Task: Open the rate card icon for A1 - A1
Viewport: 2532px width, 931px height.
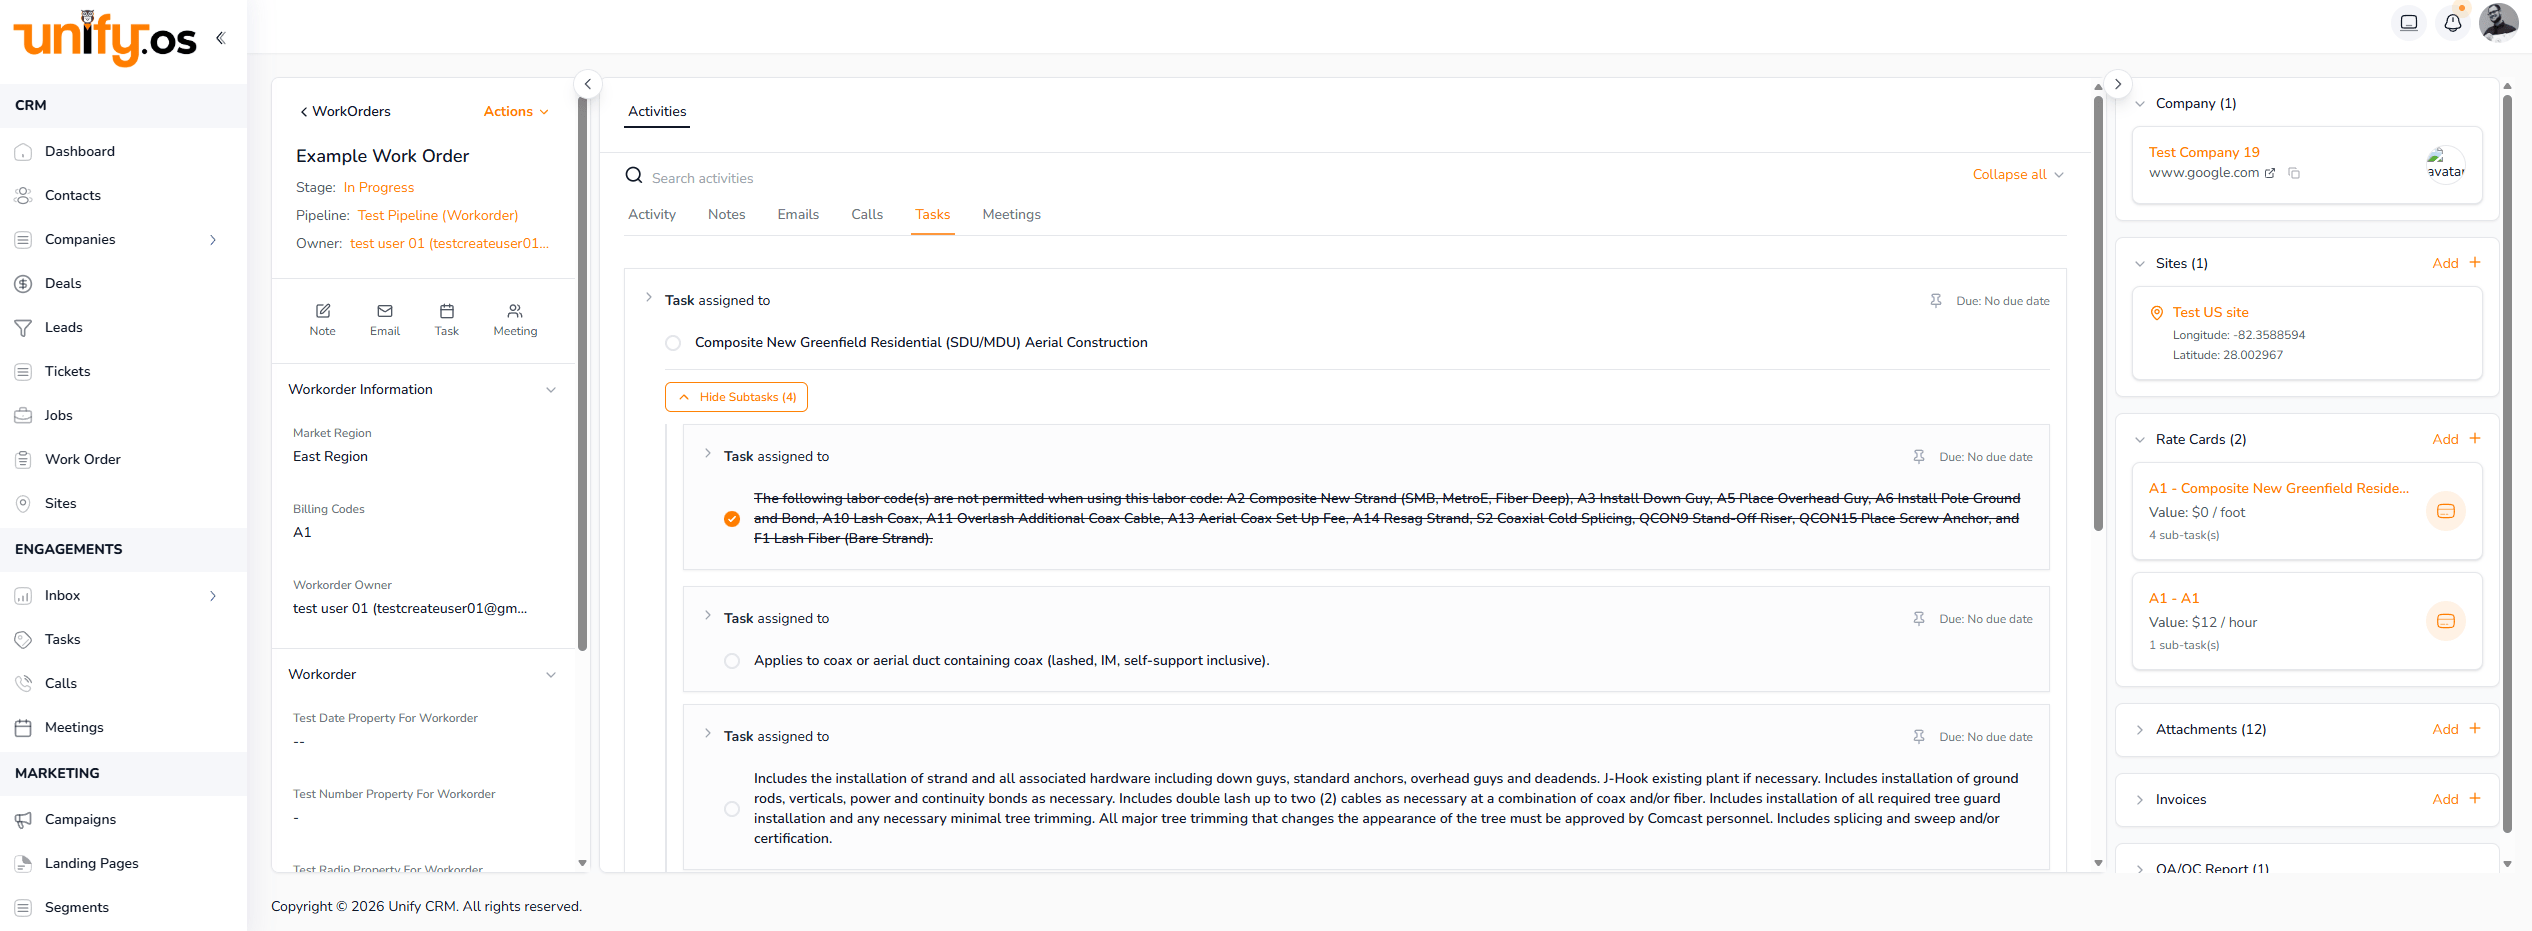Action: pyautogui.click(x=2446, y=621)
